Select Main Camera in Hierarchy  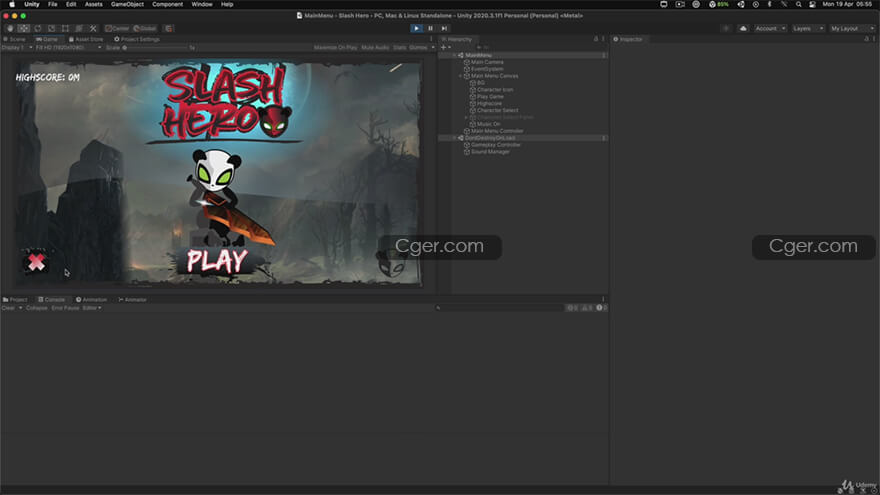click(484, 62)
